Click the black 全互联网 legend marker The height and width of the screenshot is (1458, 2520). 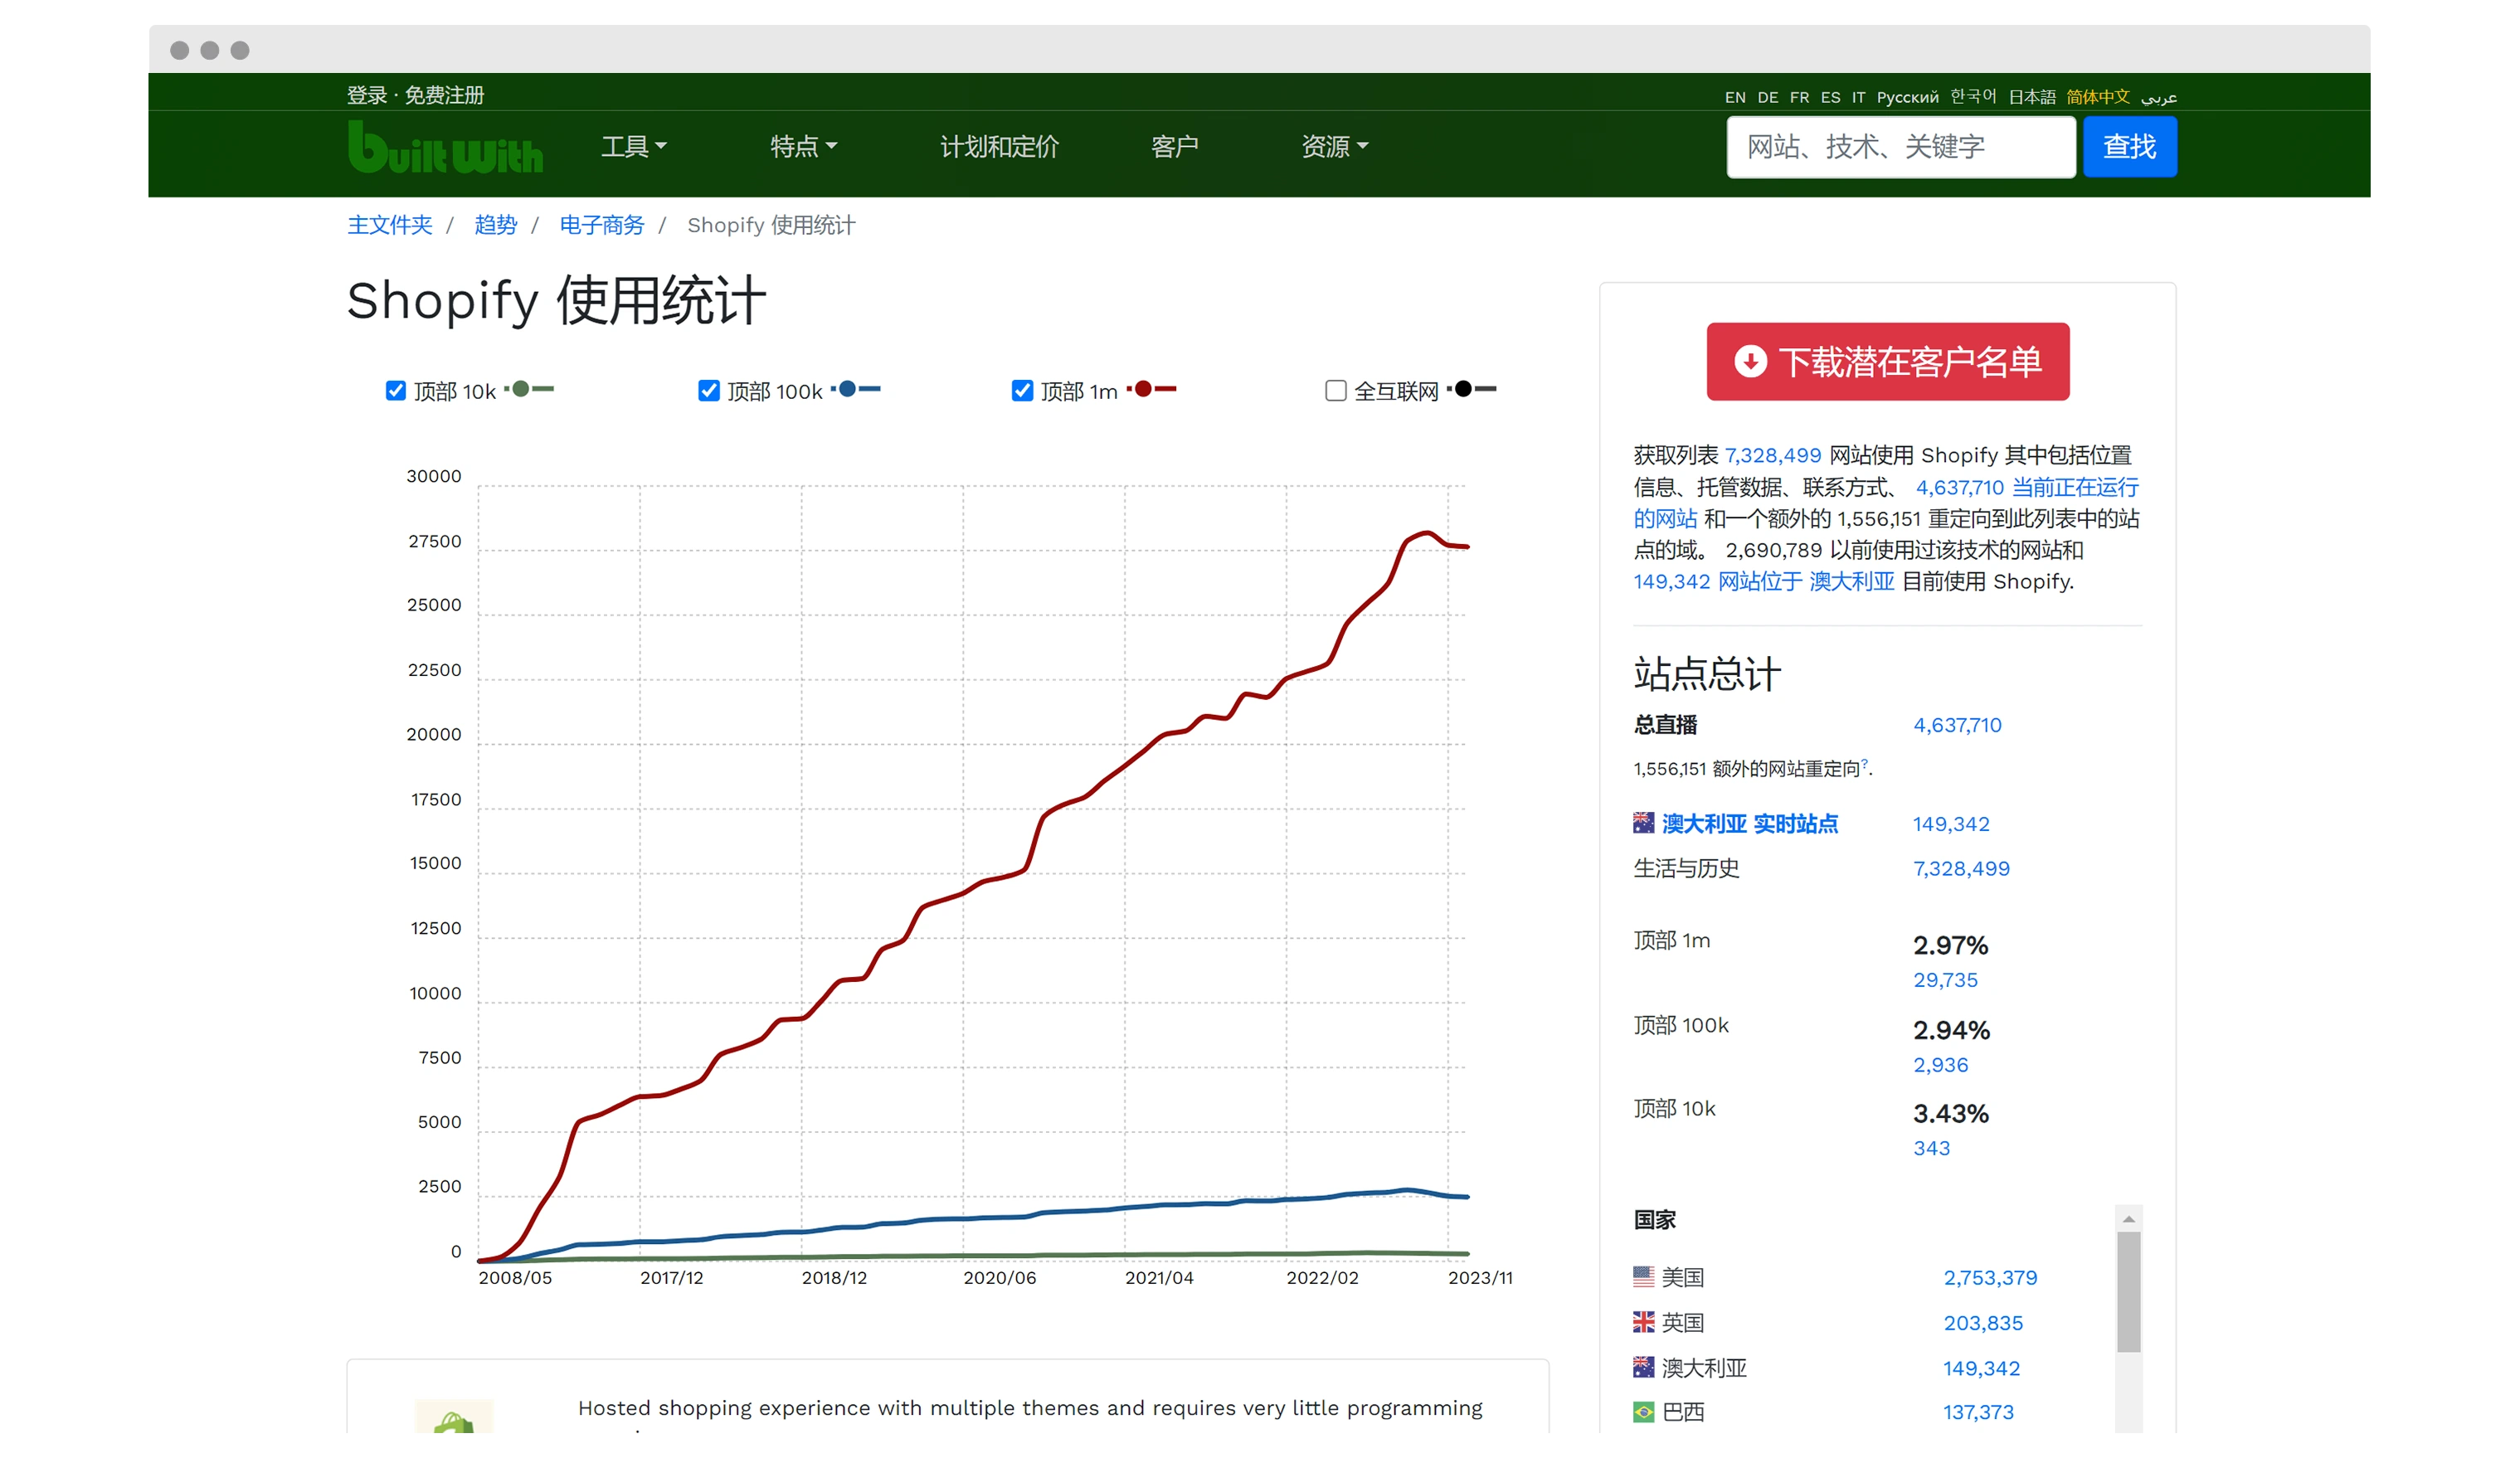(x=1471, y=389)
